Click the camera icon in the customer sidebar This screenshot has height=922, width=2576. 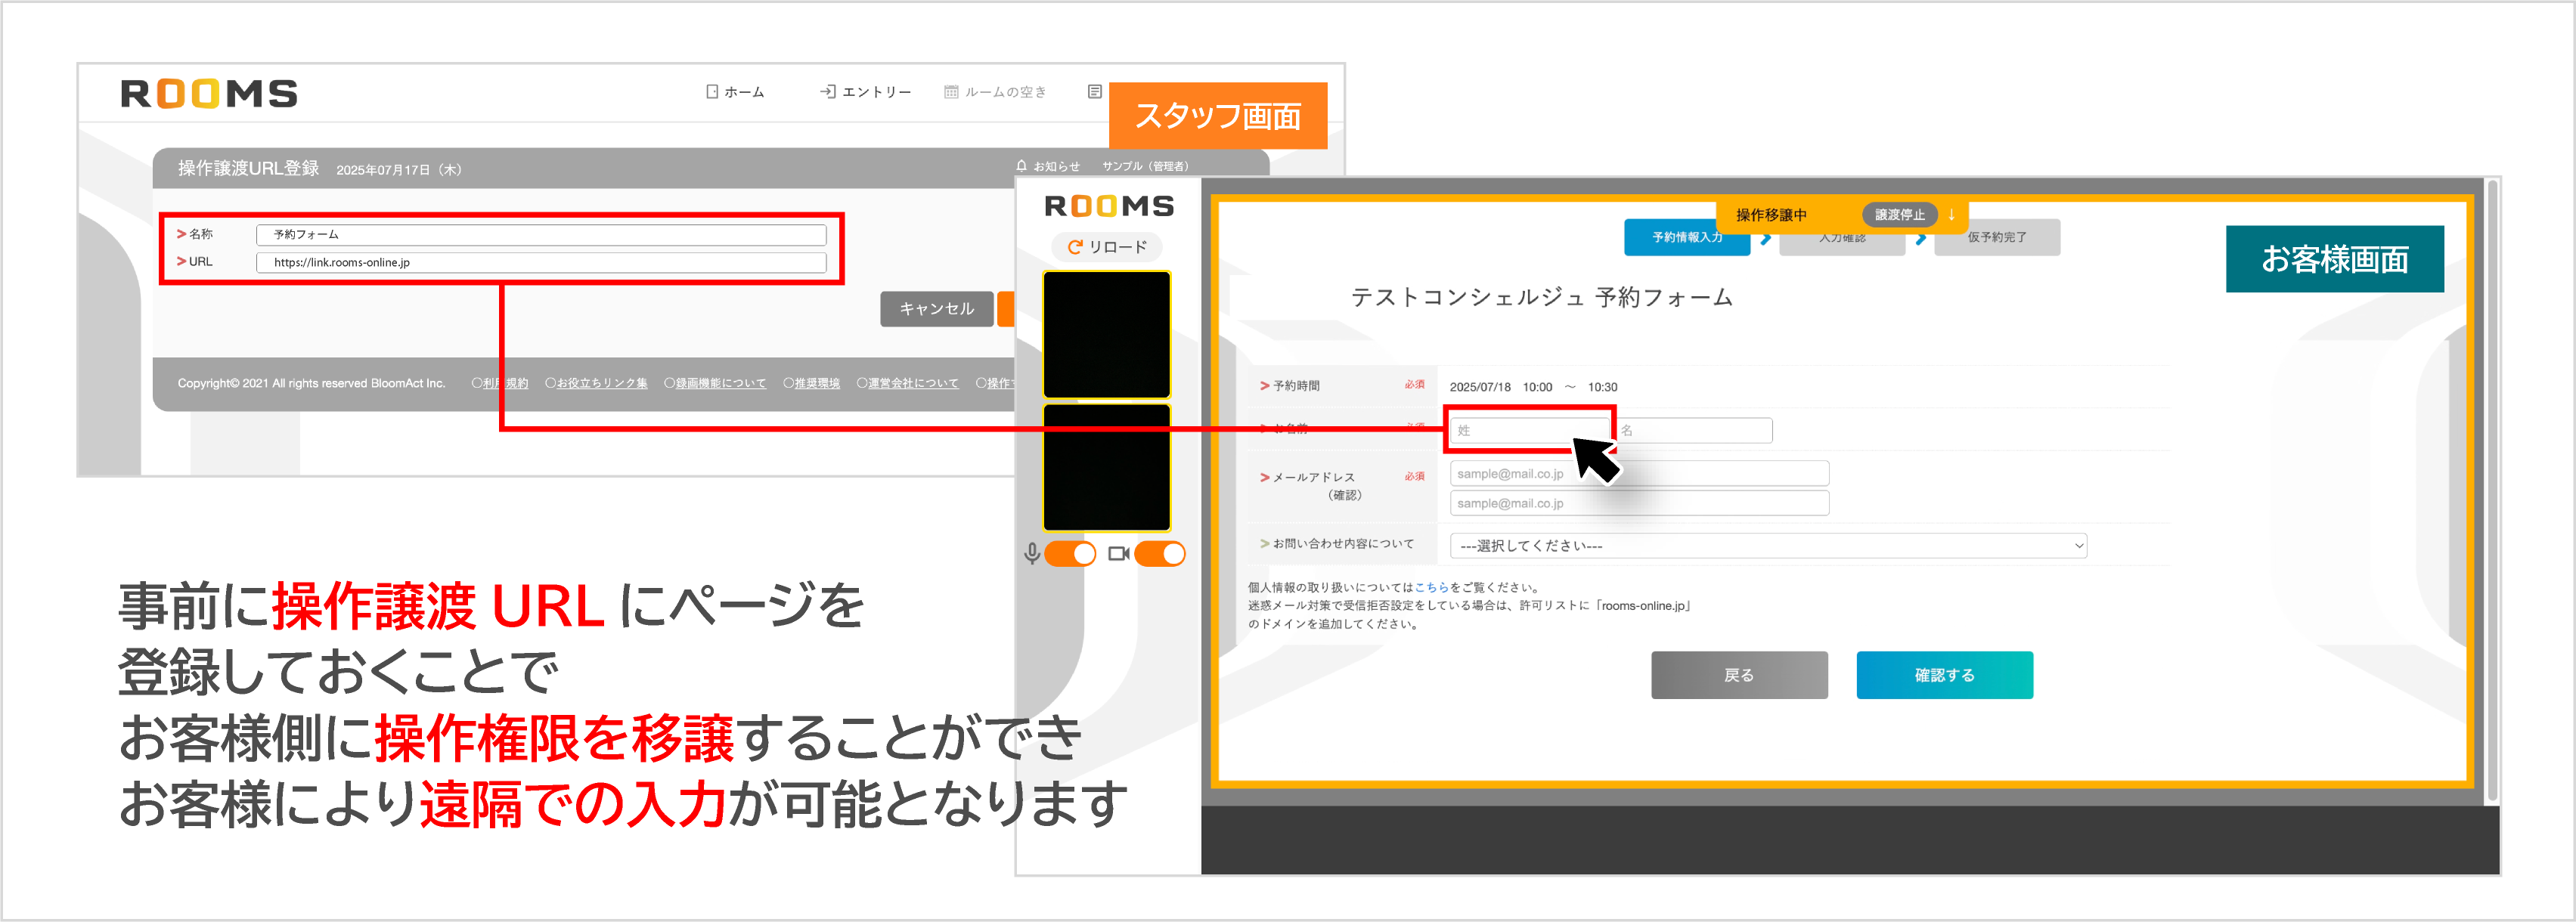pos(1119,553)
